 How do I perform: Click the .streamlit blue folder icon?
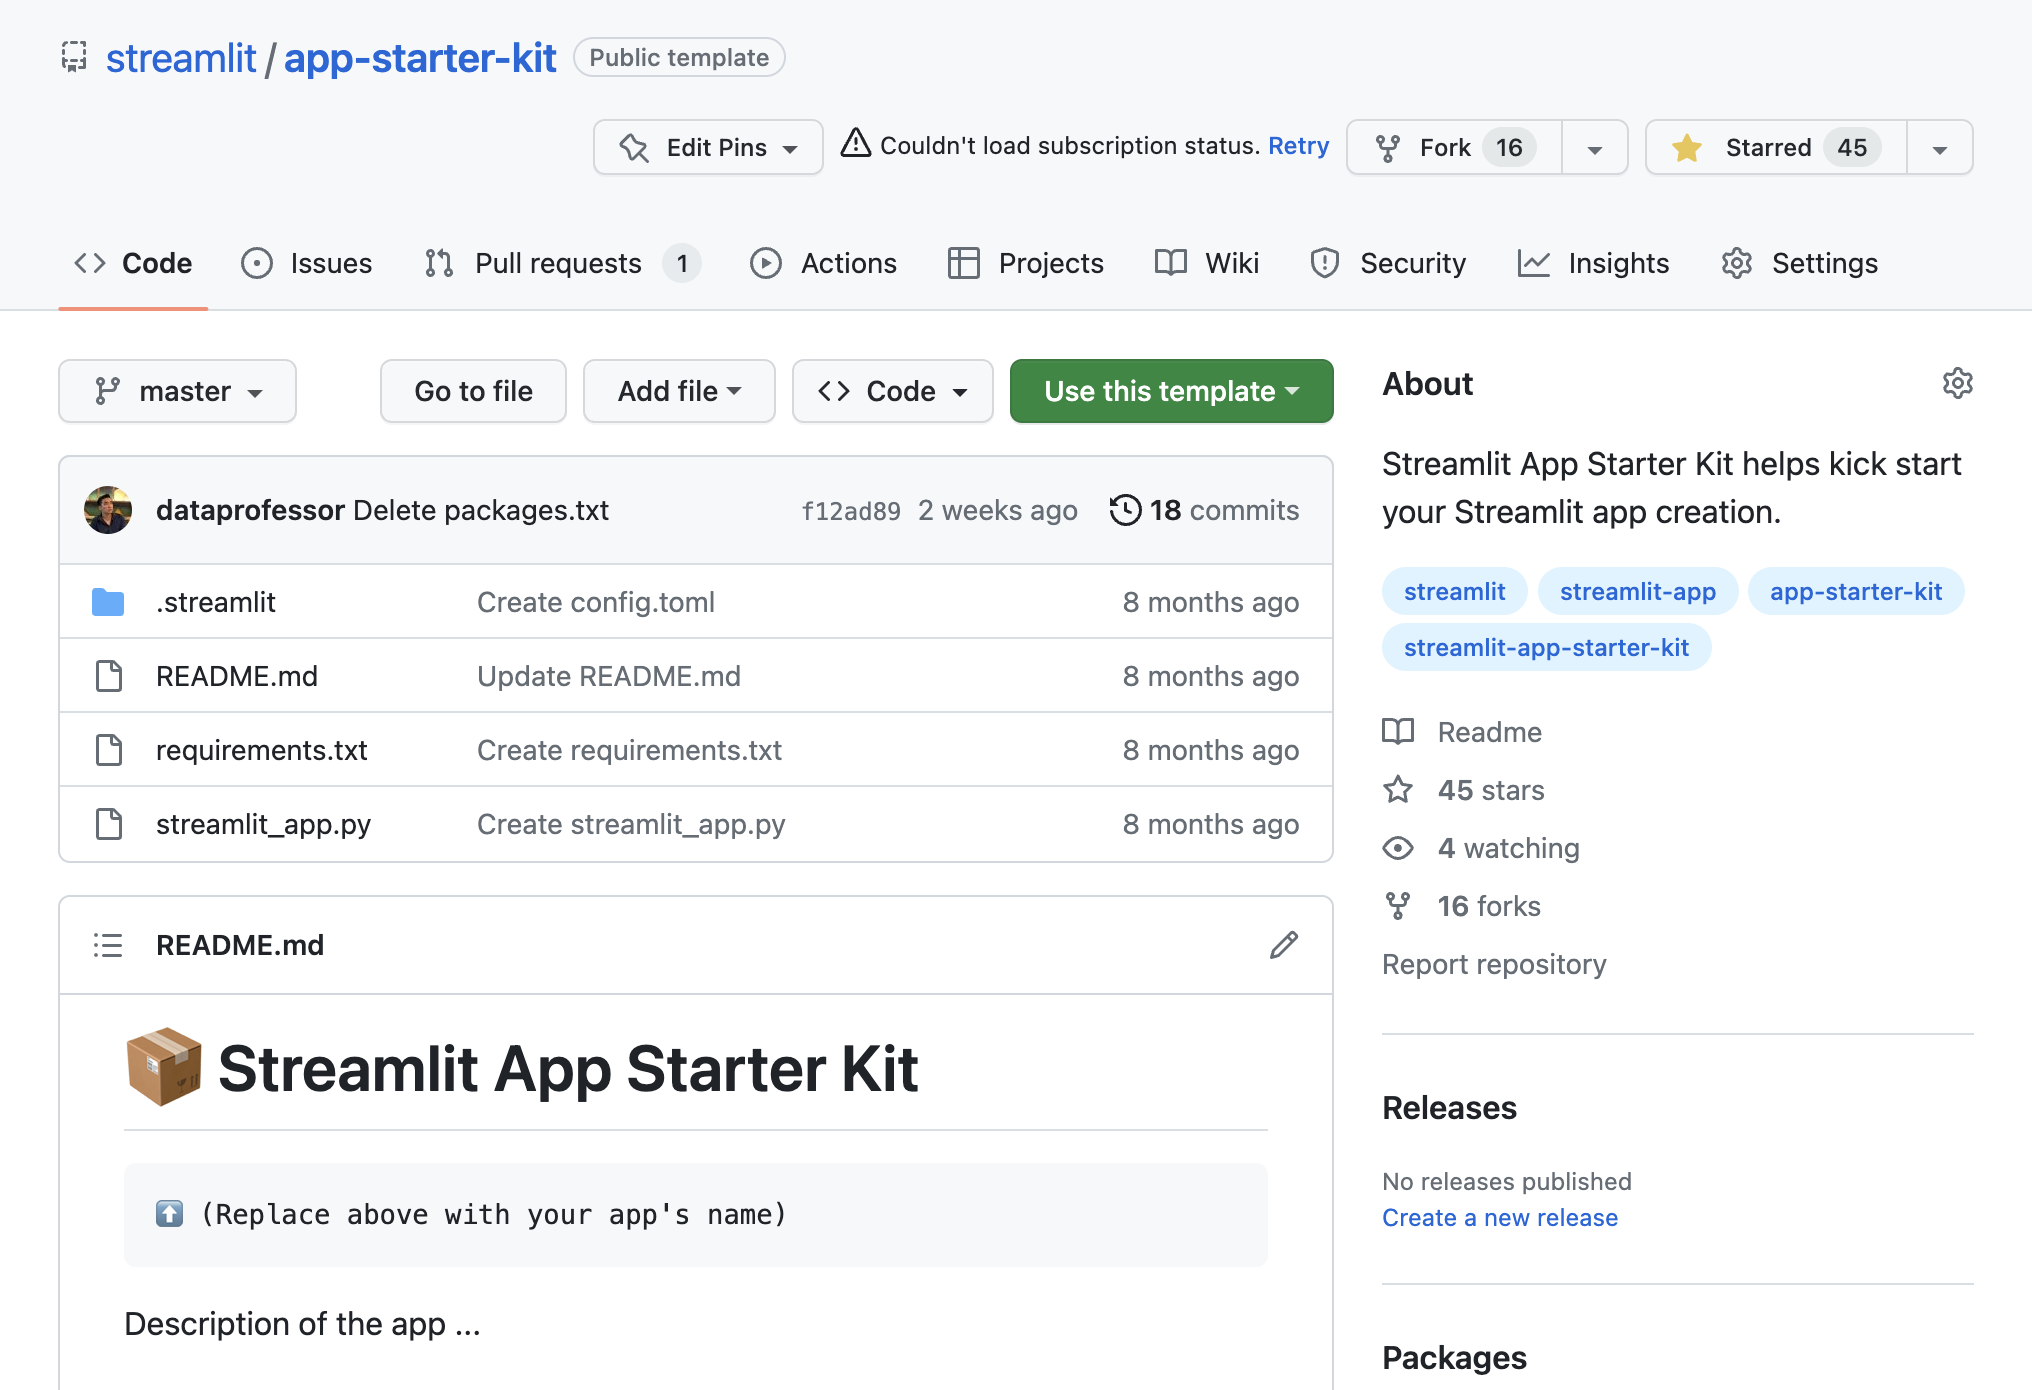pyautogui.click(x=108, y=601)
